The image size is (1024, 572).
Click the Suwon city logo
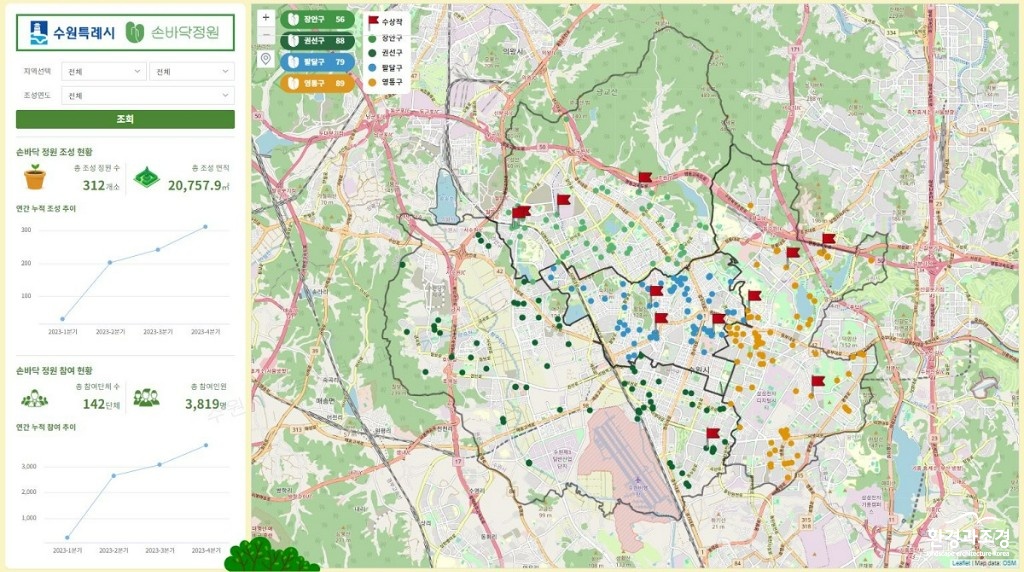[x=39, y=33]
